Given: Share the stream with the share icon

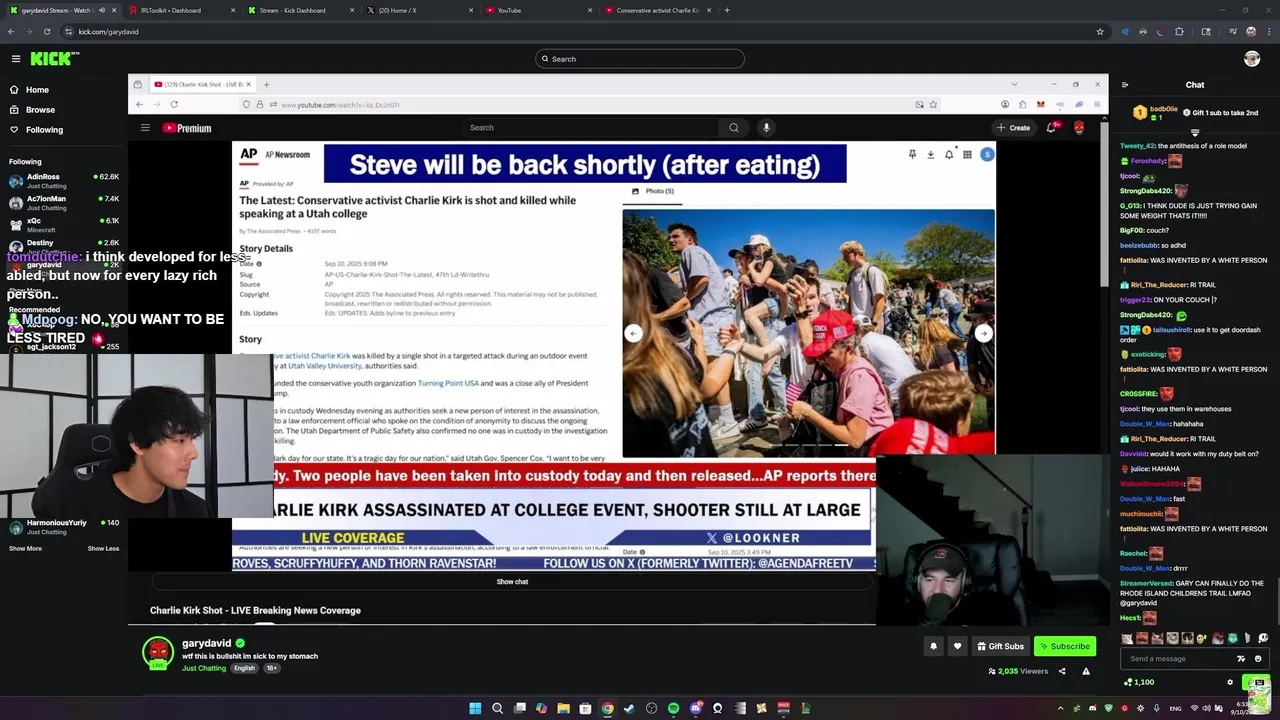Looking at the screenshot, I should [1062, 671].
